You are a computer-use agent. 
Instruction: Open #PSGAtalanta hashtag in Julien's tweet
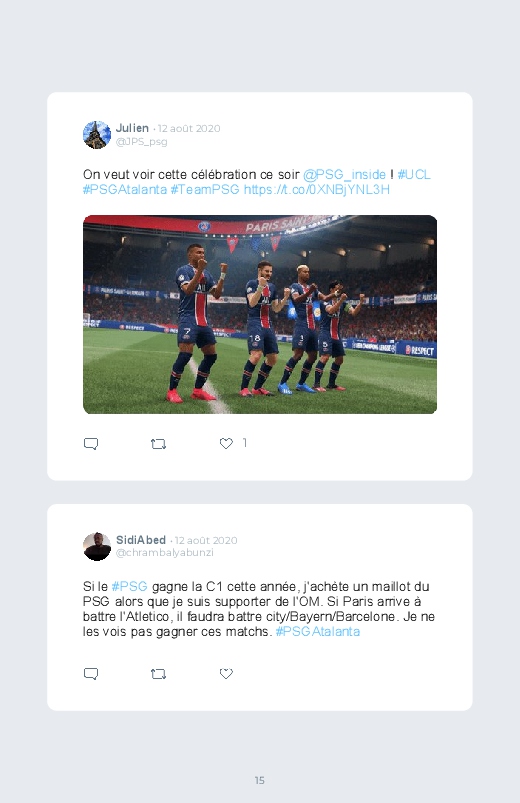pos(125,189)
